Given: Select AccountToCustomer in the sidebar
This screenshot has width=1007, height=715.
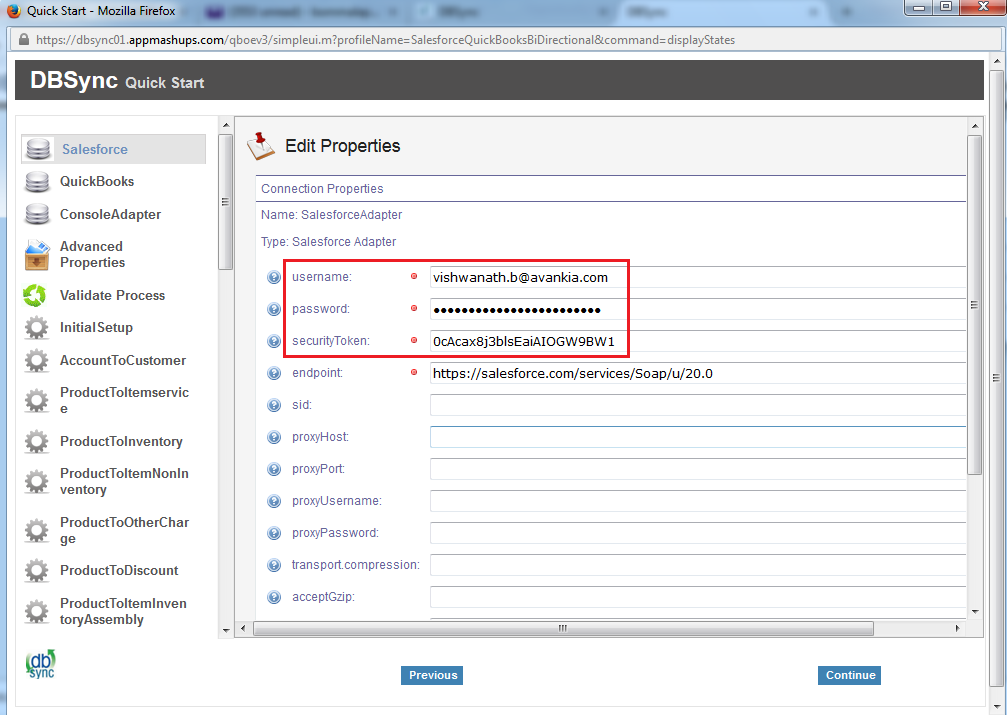Looking at the screenshot, I should pyautogui.click(x=123, y=361).
